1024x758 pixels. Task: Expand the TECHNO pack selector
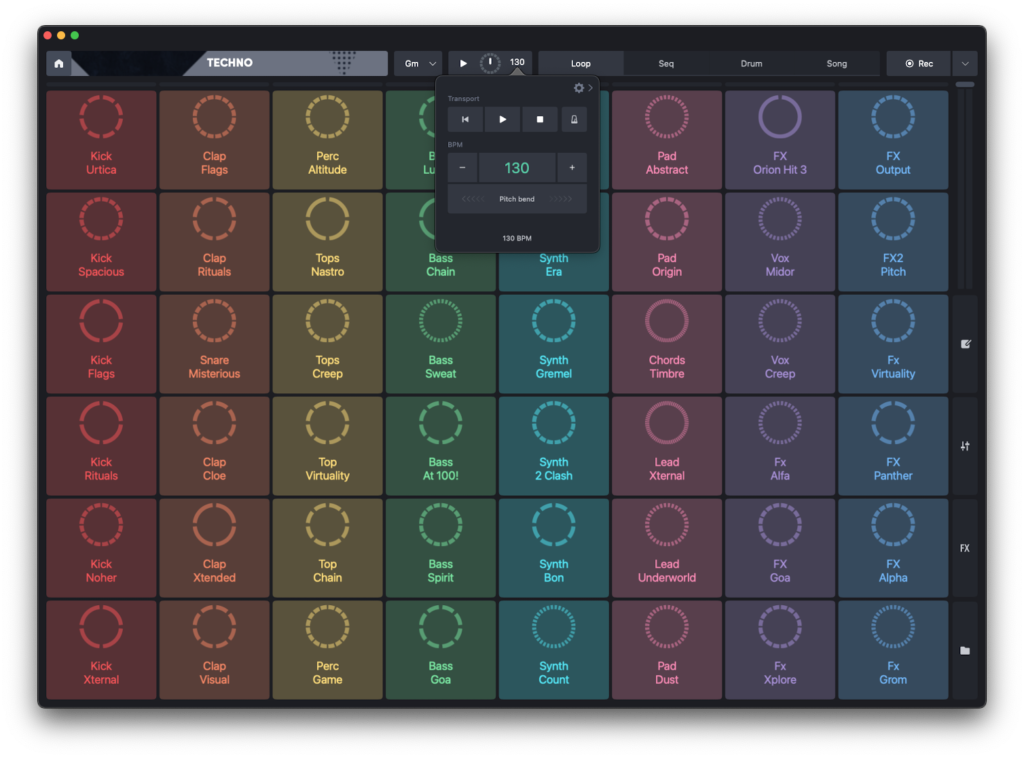pos(285,63)
